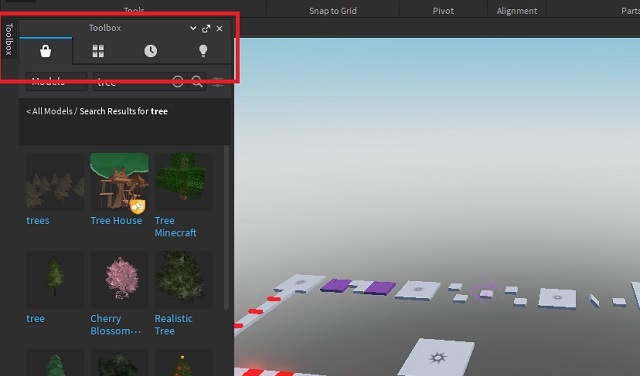The width and height of the screenshot is (640, 376).
Task: Click the singular tree name link
Action: pyautogui.click(x=36, y=318)
